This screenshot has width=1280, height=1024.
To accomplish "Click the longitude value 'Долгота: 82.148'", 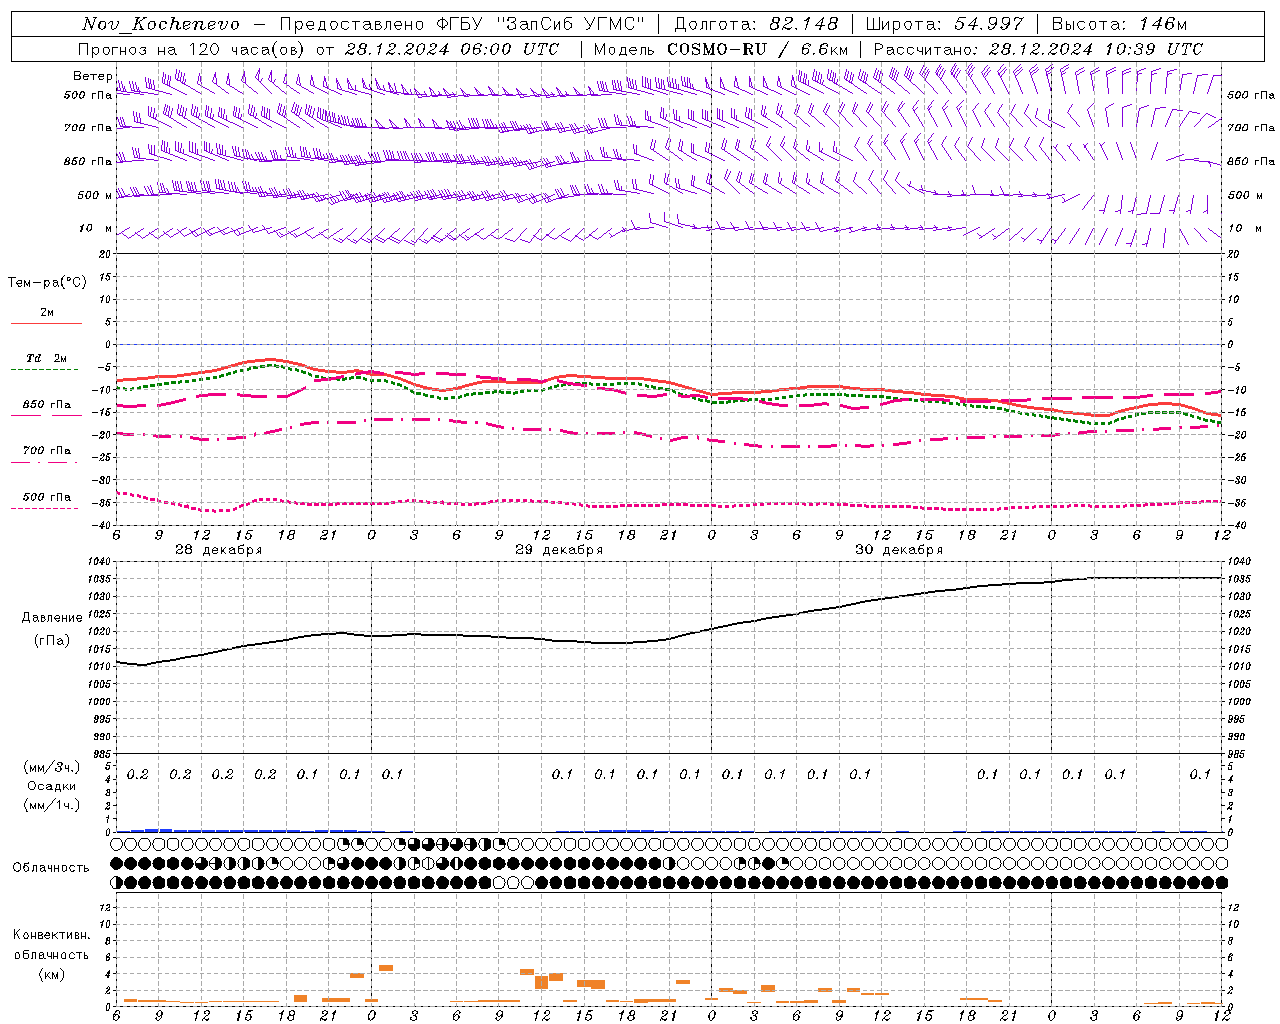I will pyautogui.click(x=756, y=24).
